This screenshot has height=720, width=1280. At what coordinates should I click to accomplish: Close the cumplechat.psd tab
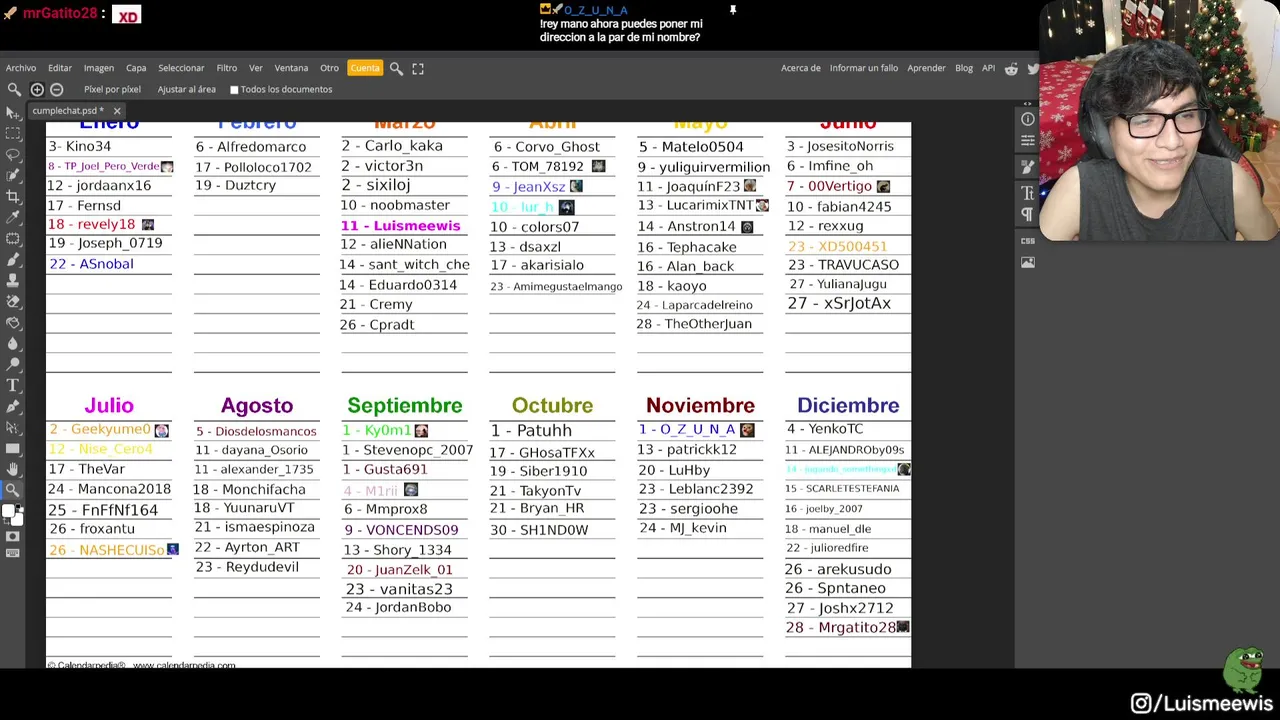116,111
